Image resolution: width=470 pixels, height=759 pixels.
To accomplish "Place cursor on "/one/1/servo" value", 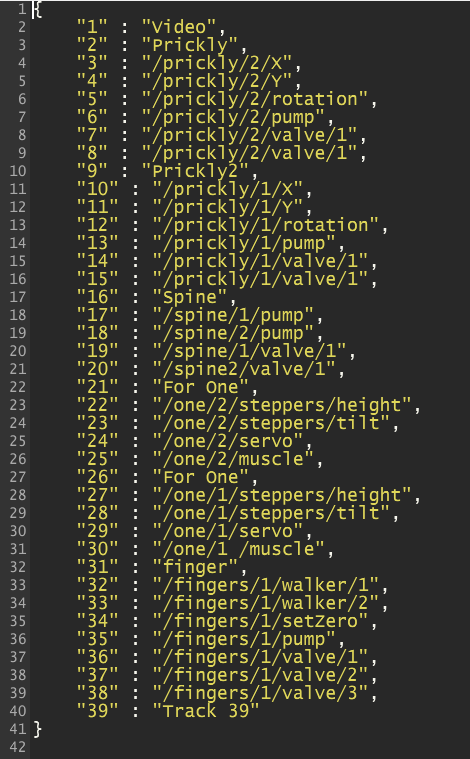I will 227,531.
